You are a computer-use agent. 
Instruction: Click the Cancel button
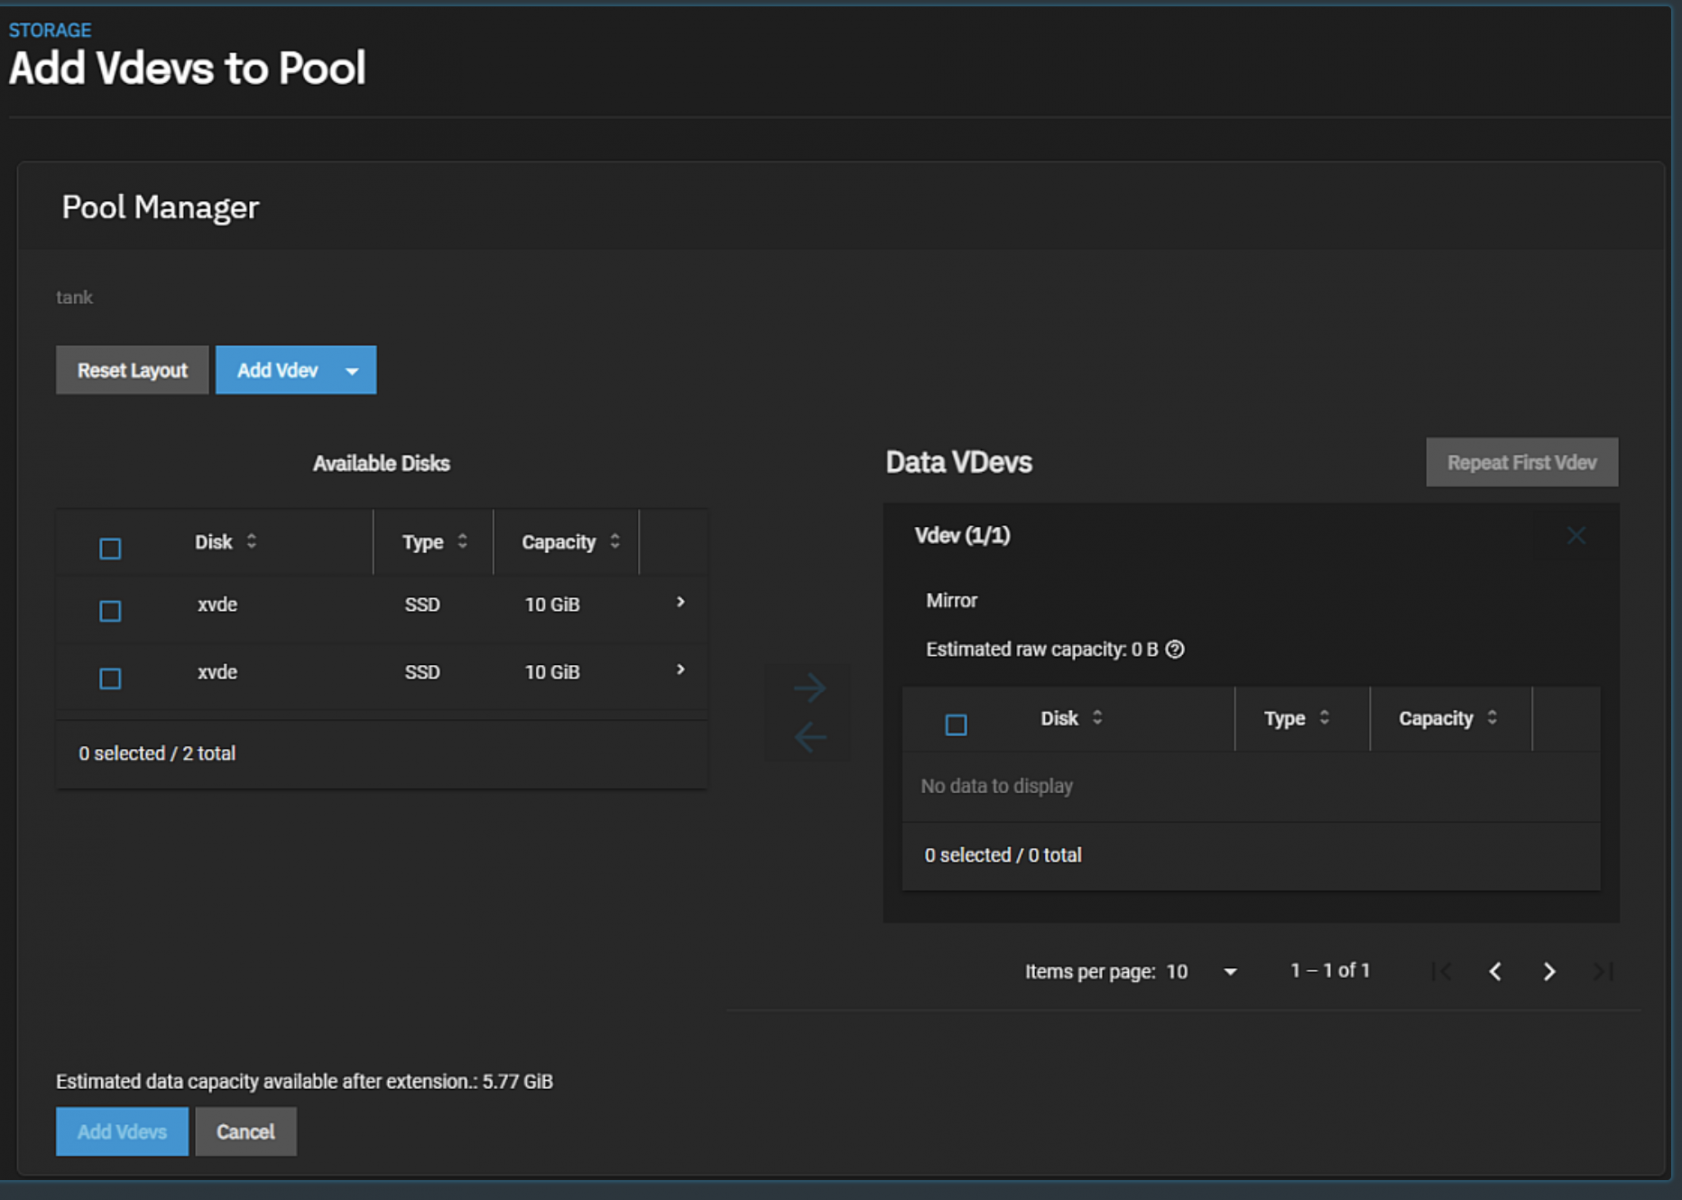tap(246, 1132)
